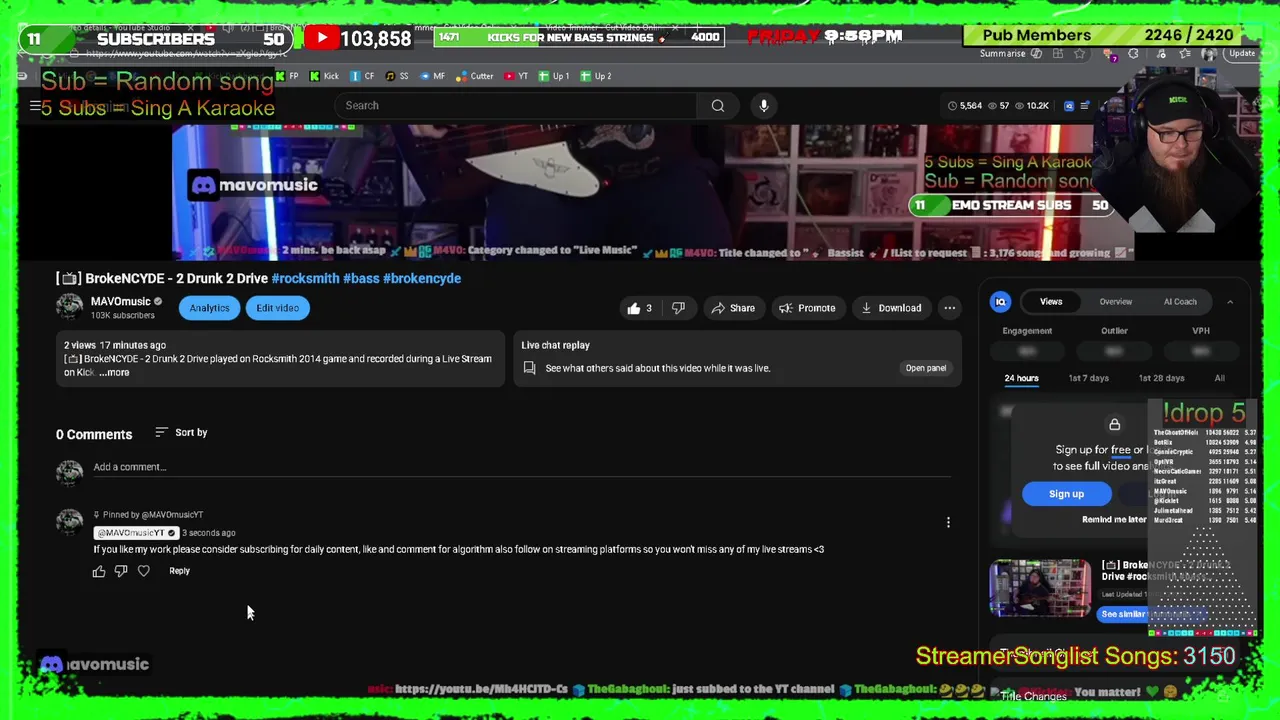1280x720 pixels.
Task: Focus the YouTube Search field
Action: [x=517, y=105]
